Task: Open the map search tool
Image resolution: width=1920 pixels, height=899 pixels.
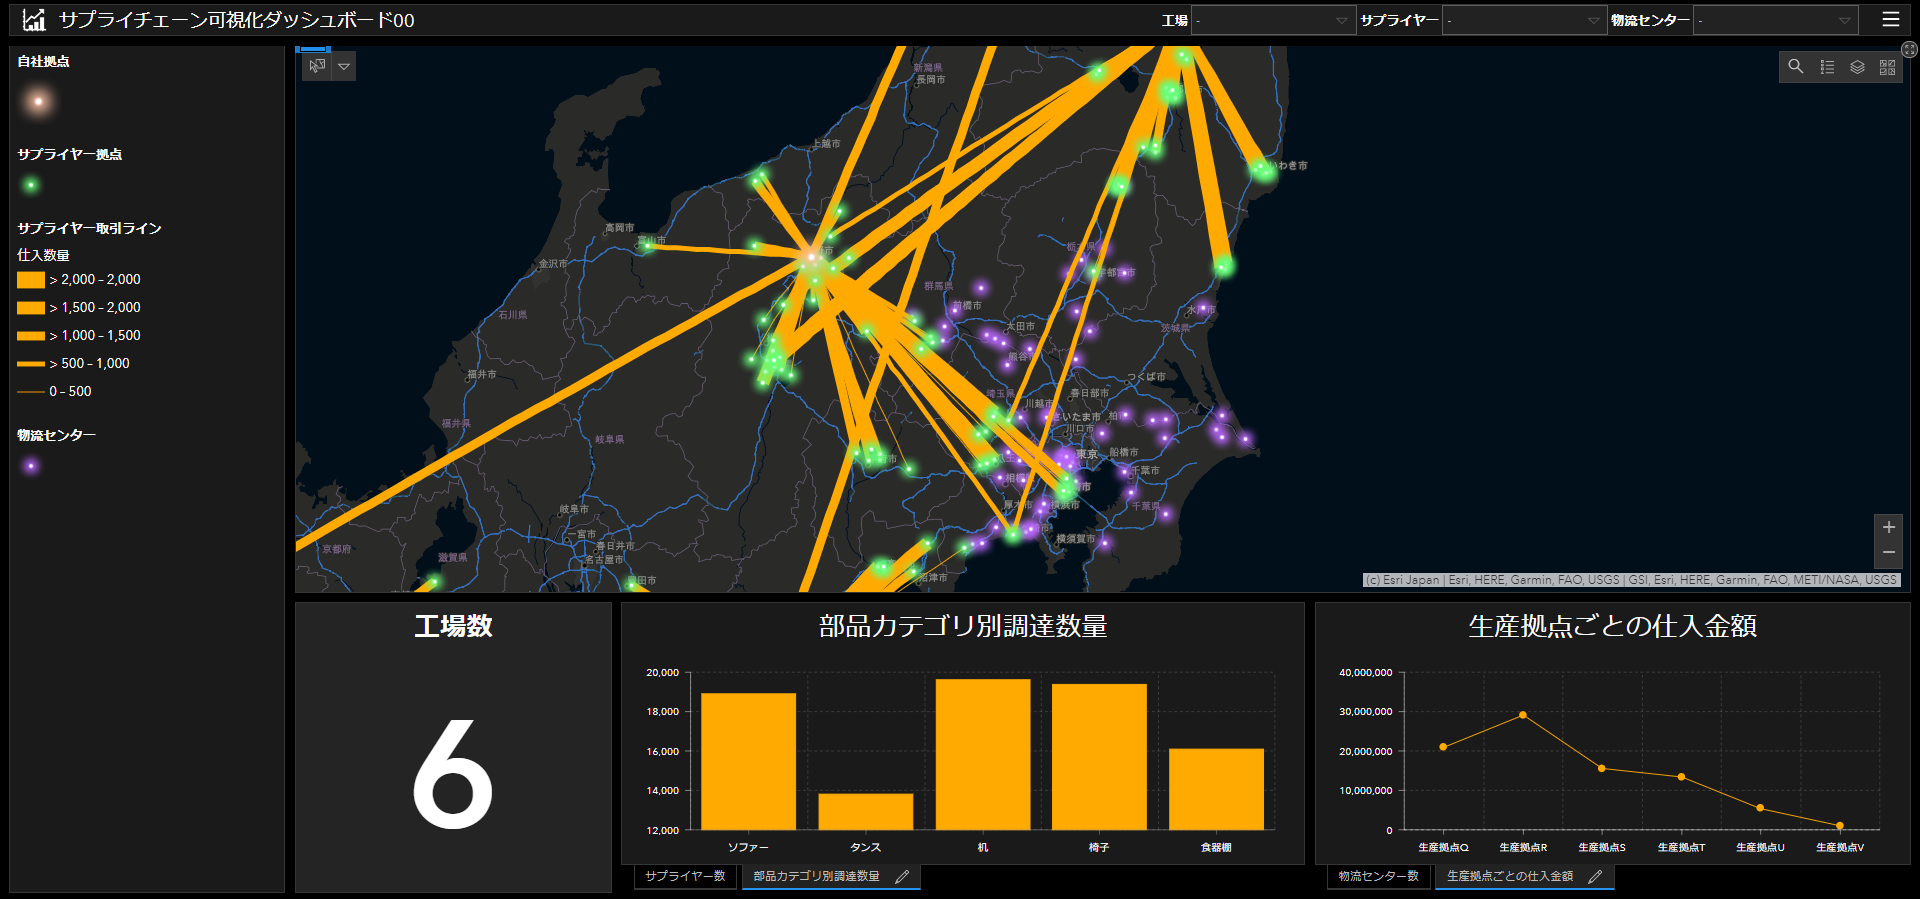Action: pyautogui.click(x=1796, y=67)
